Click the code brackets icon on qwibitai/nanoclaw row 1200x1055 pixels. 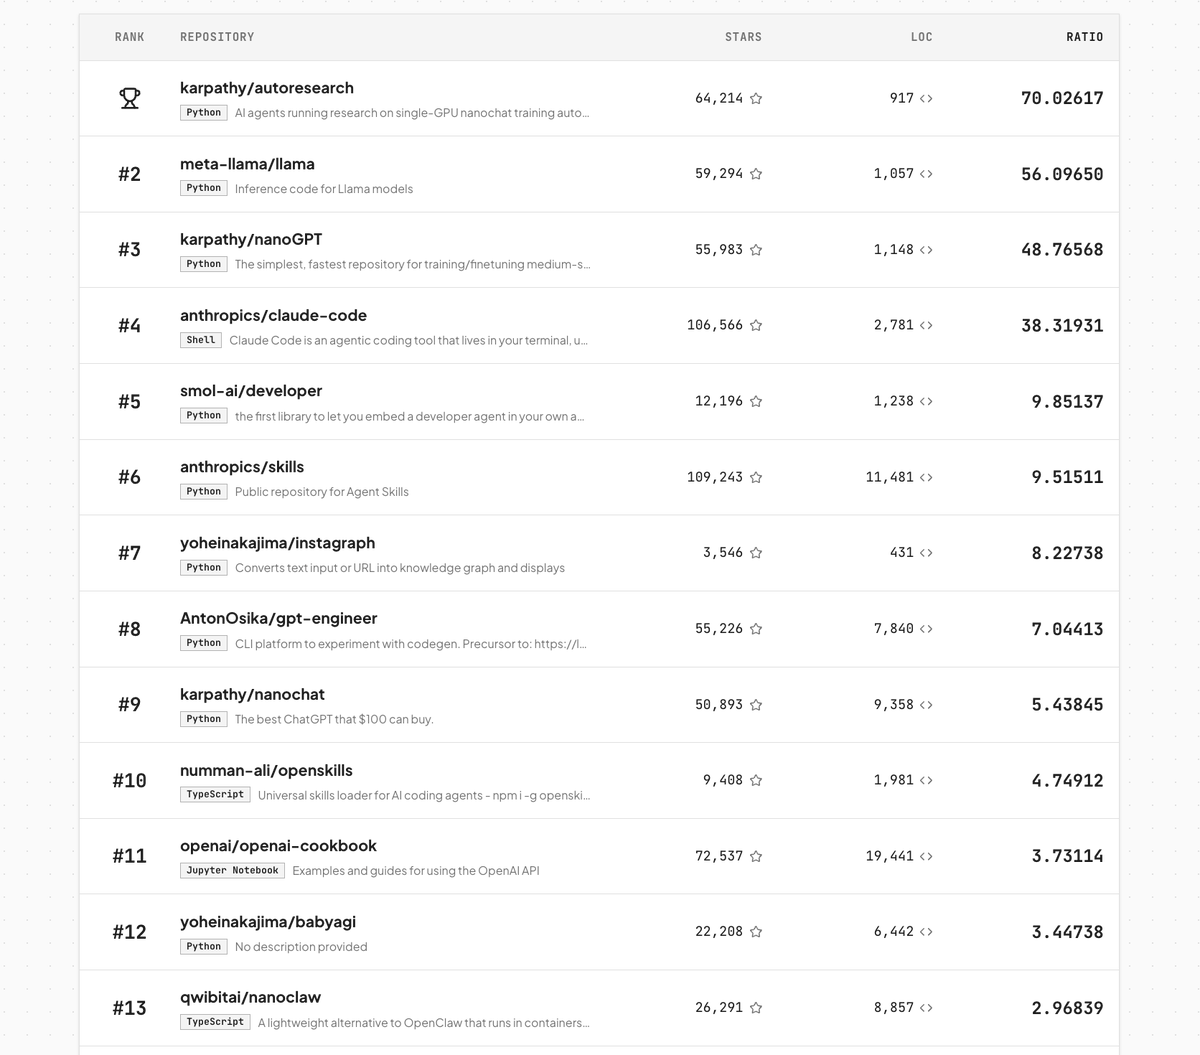click(x=926, y=1007)
